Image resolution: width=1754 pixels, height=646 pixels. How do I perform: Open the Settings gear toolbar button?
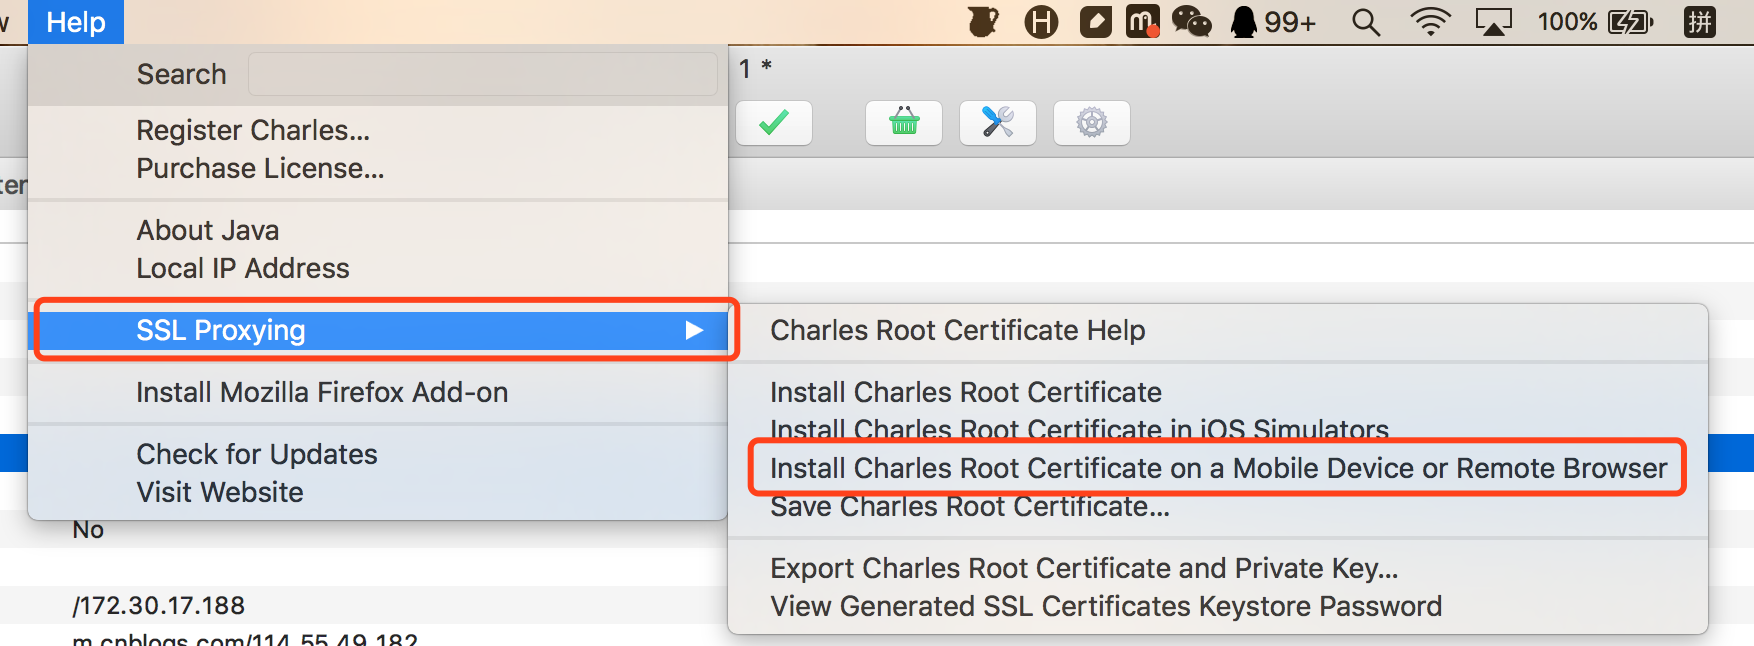click(1092, 123)
